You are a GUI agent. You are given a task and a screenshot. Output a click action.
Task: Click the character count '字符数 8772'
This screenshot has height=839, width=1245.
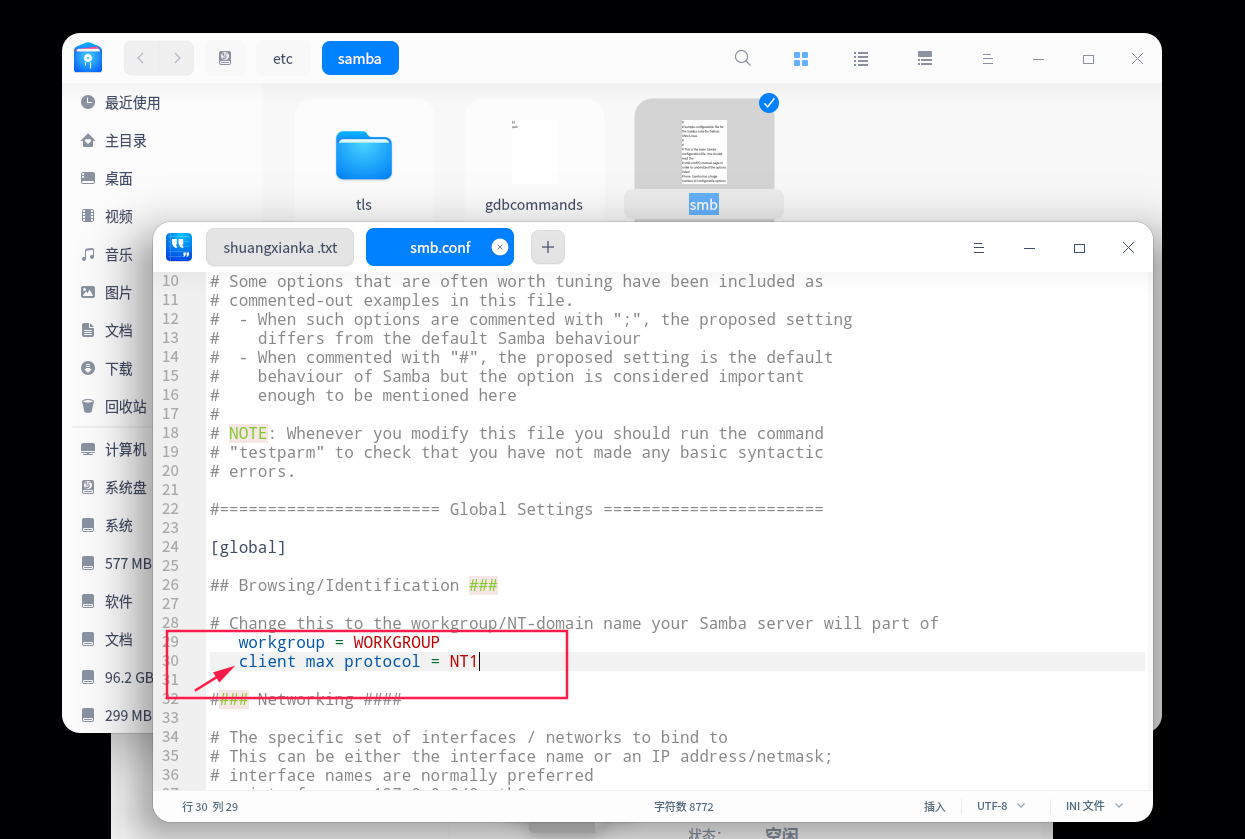(x=684, y=806)
